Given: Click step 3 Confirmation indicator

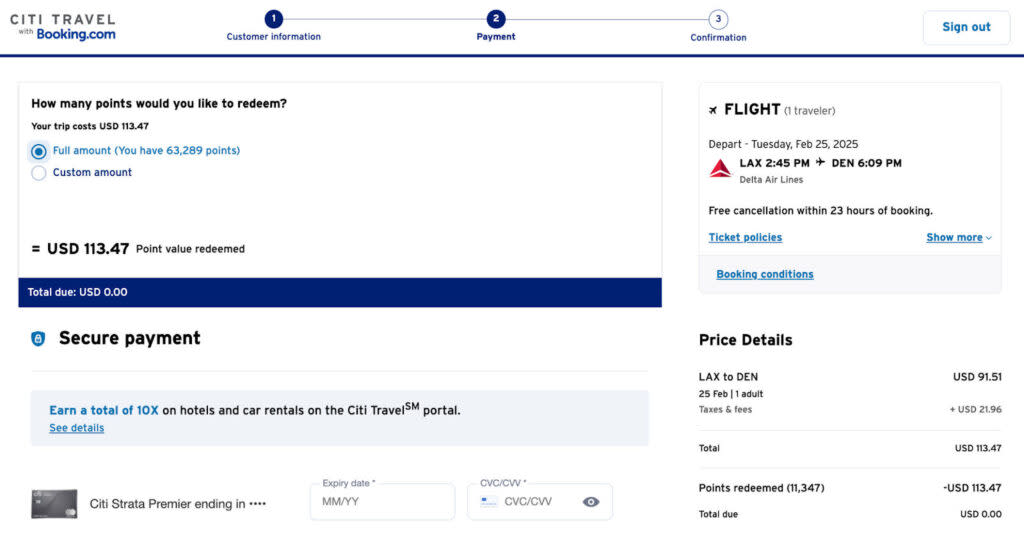Looking at the screenshot, I should 718,19.
